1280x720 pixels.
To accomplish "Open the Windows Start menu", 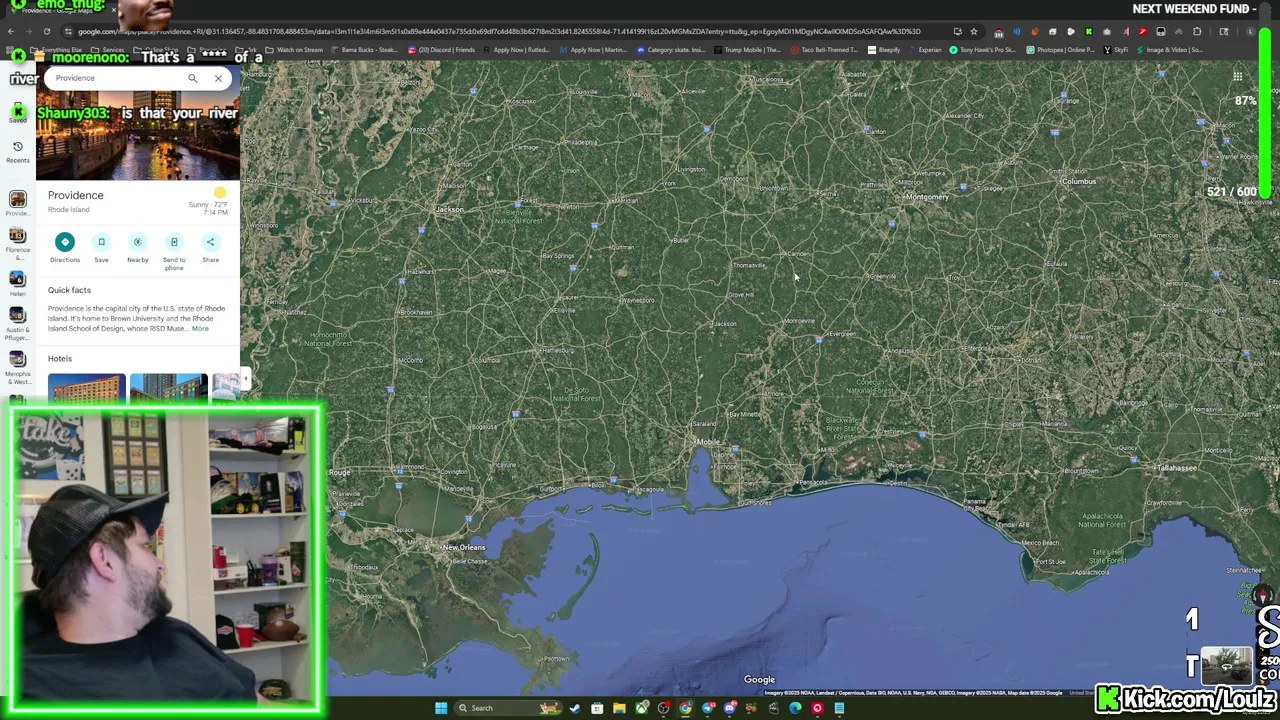I will tap(441, 708).
